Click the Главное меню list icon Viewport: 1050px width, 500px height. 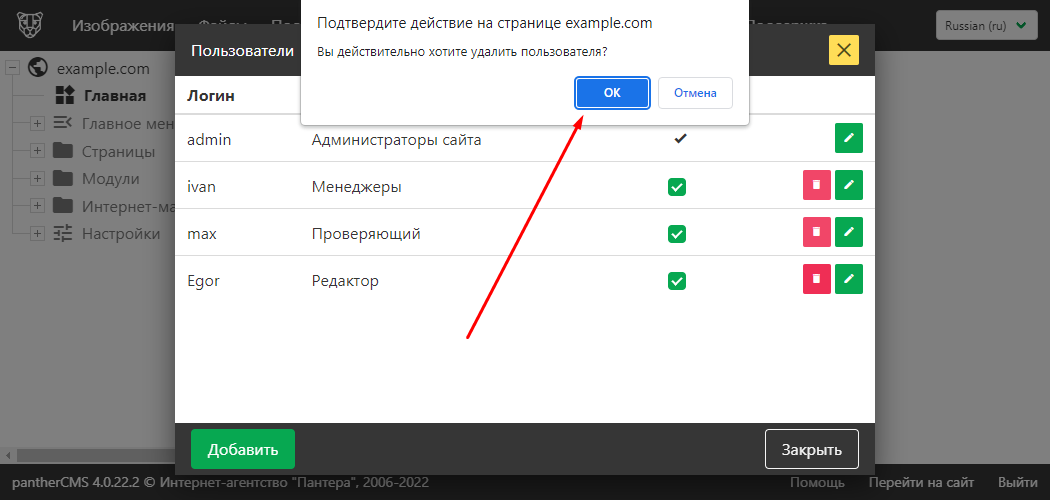pos(62,123)
